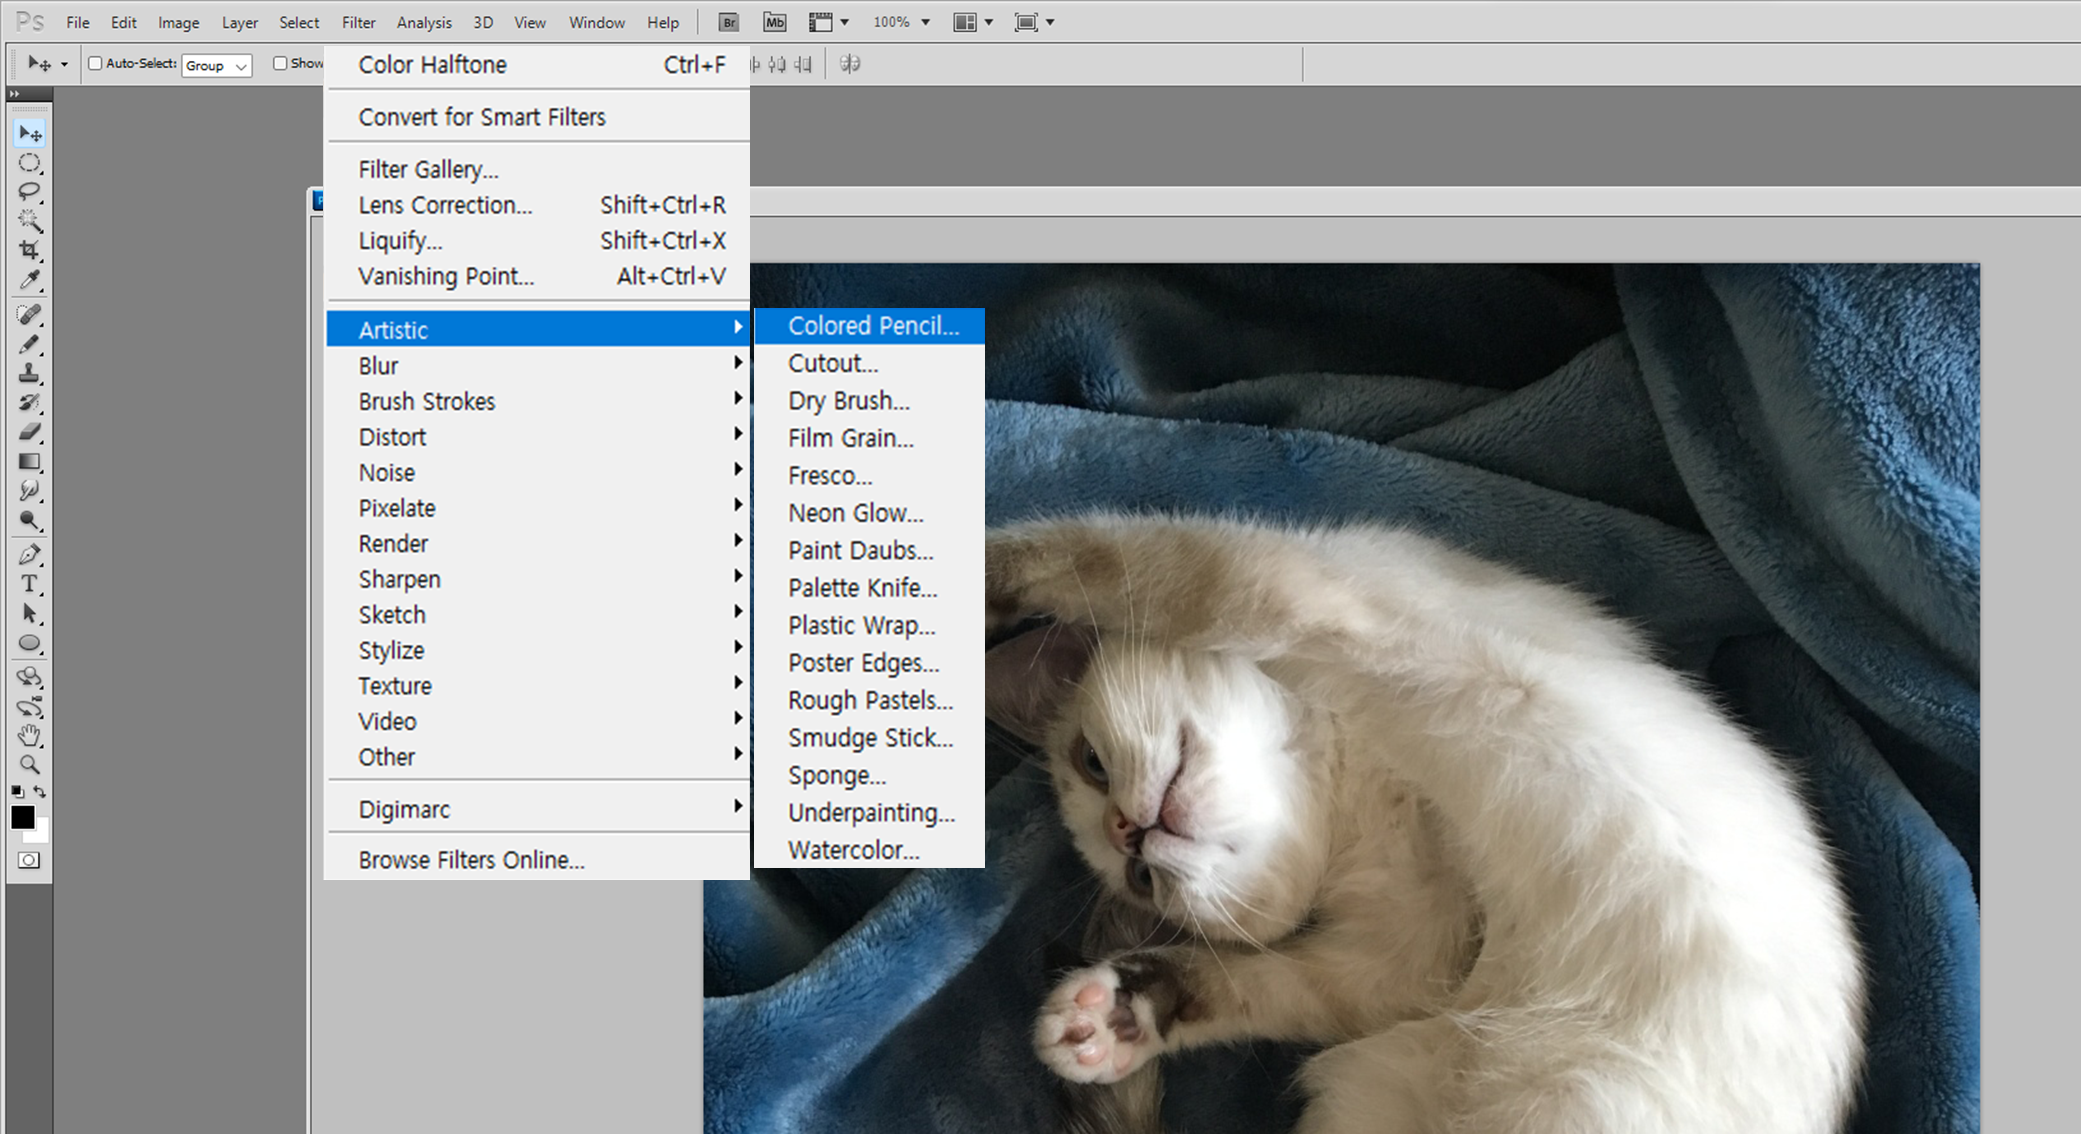This screenshot has height=1134, width=2081.
Task: Click Browse Filters Online
Action: click(471, 860)
